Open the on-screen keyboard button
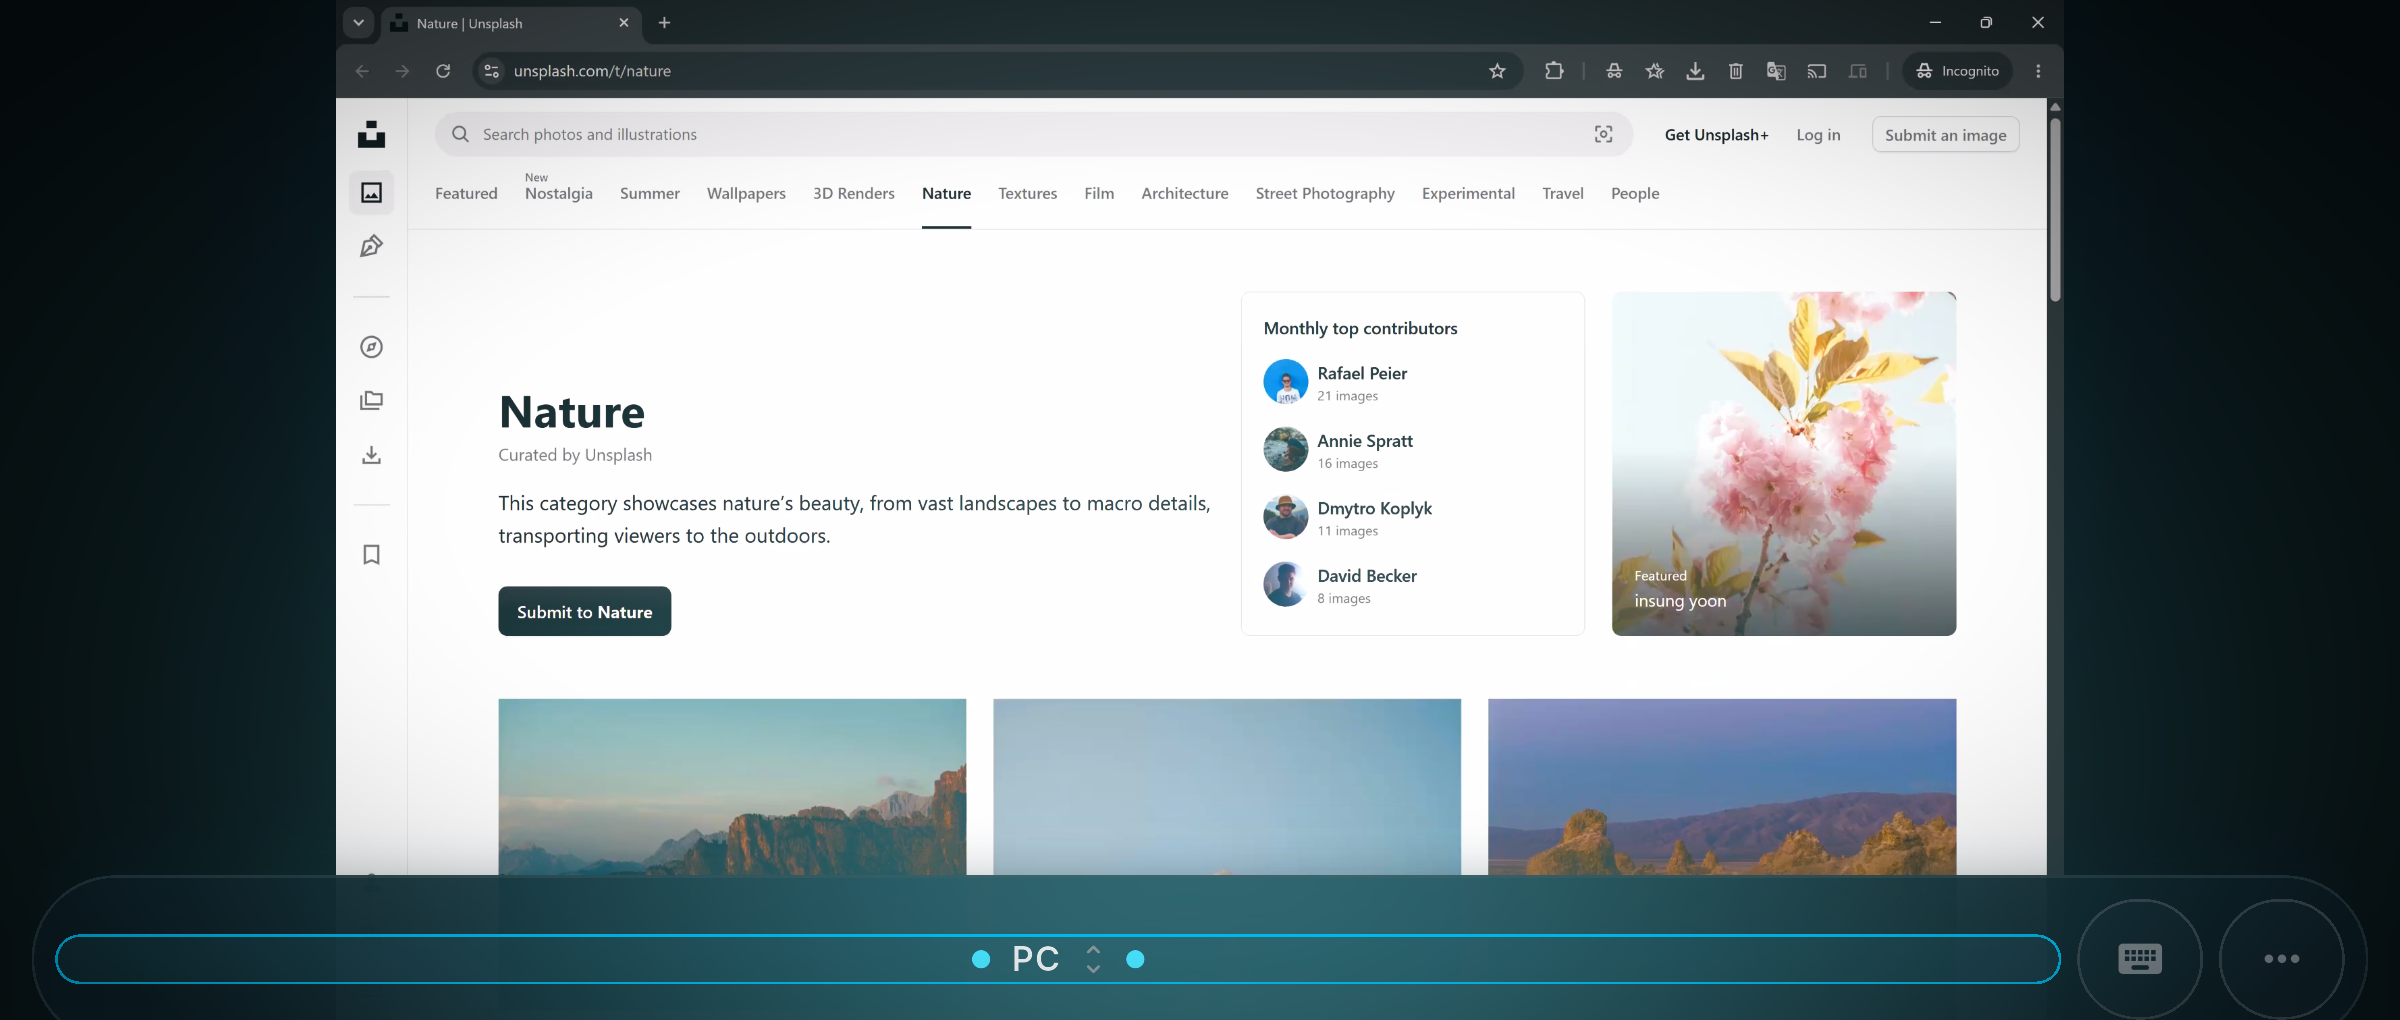The image size is (2400, 1020). coord(2140,959)
